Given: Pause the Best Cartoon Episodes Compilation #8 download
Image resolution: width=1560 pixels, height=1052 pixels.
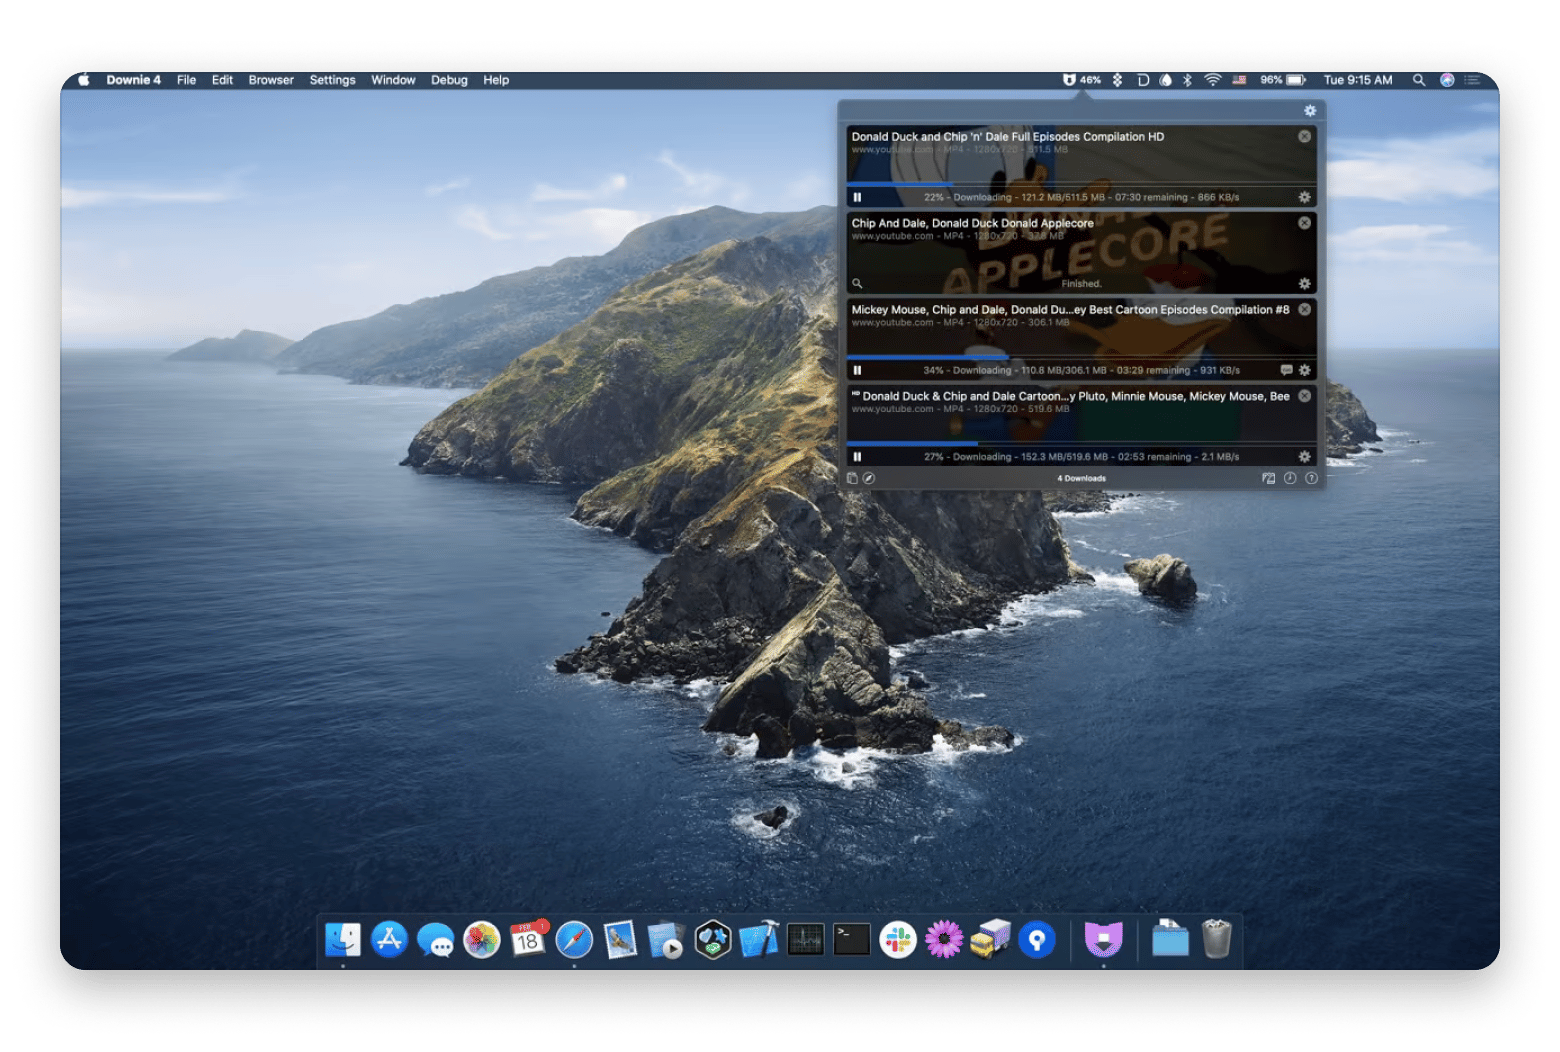Looking at the screenshot, I should 857,370.
